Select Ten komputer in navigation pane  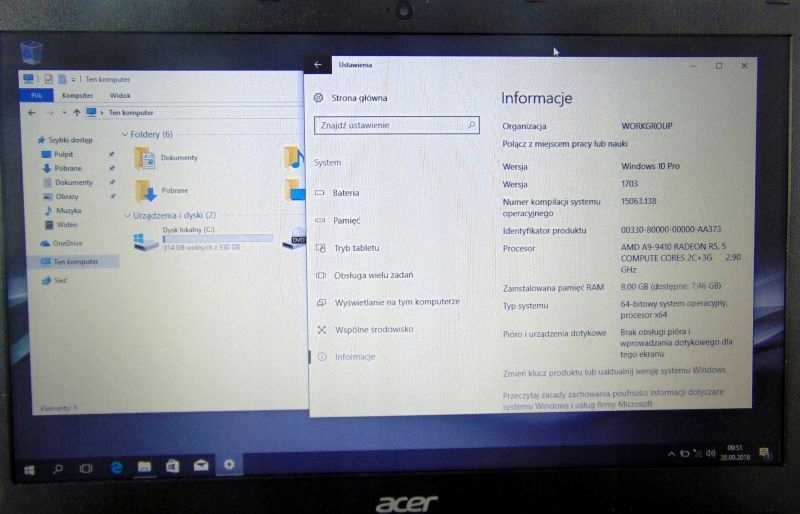[x=76, y=262]
